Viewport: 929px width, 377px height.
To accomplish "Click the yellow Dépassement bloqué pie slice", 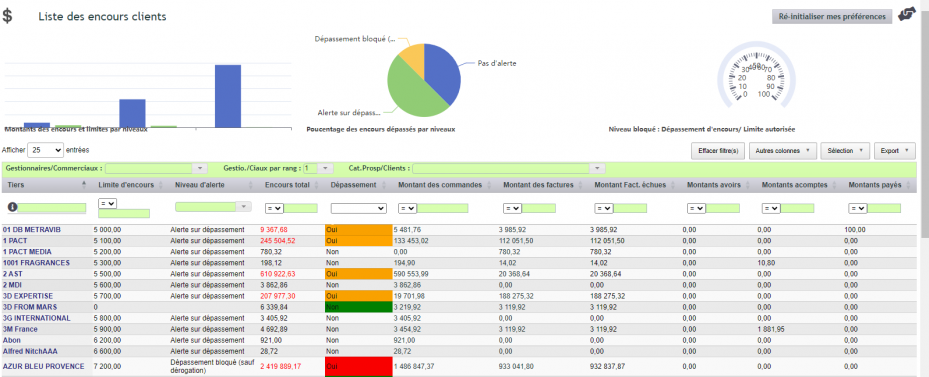I will (413, 59).
